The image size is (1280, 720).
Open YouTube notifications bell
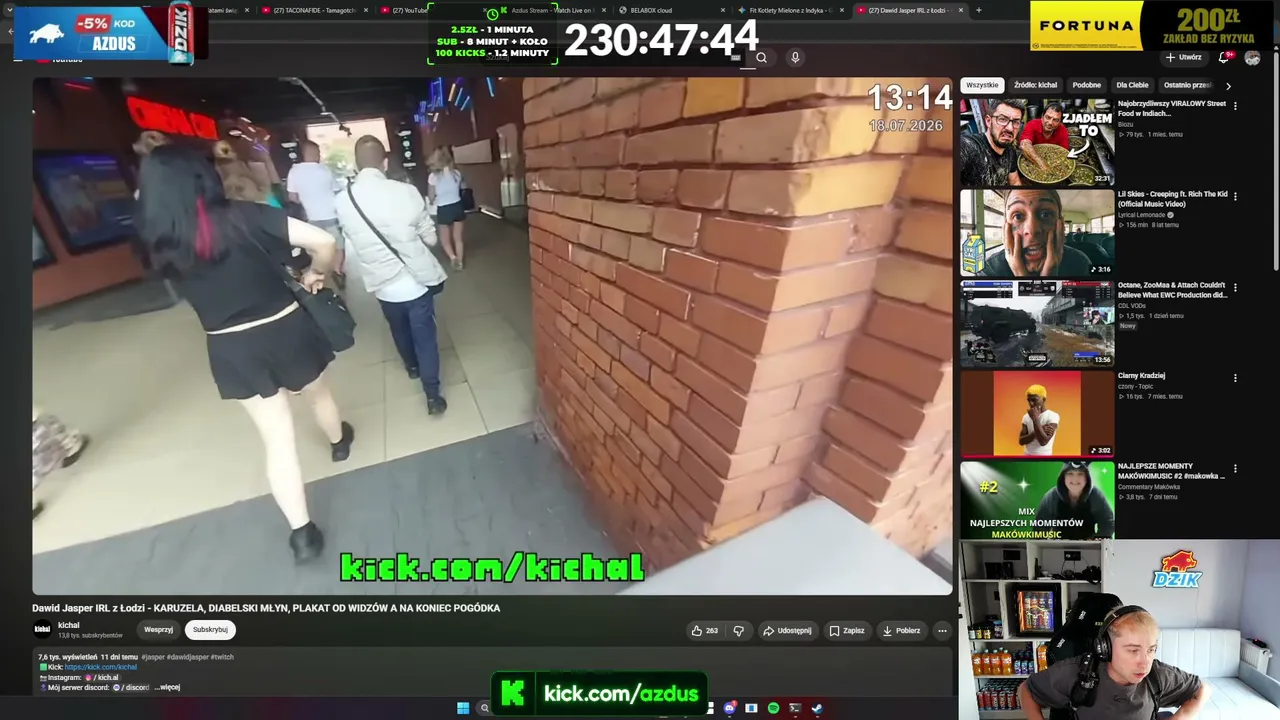pyautogui.click(x=1224, y=58)
